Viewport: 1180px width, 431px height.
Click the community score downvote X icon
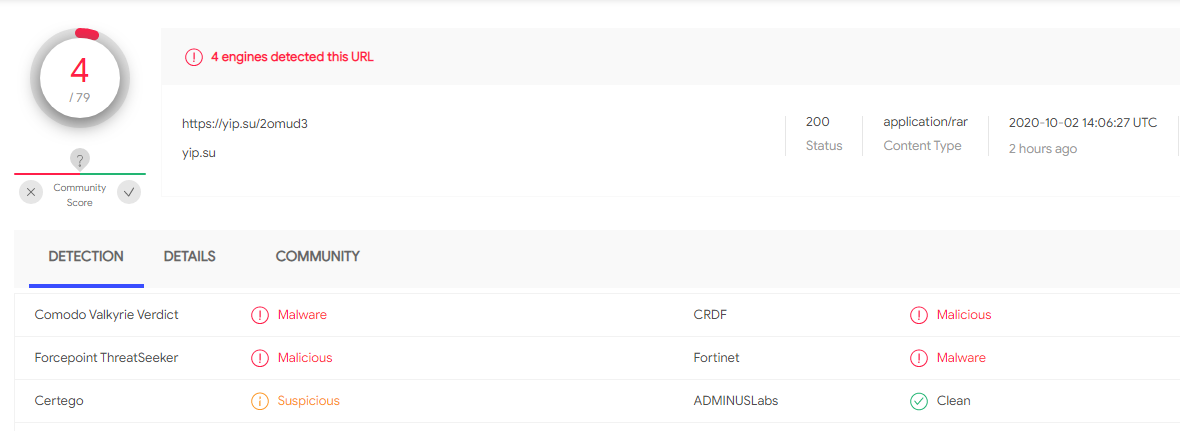tap(31, 193)
